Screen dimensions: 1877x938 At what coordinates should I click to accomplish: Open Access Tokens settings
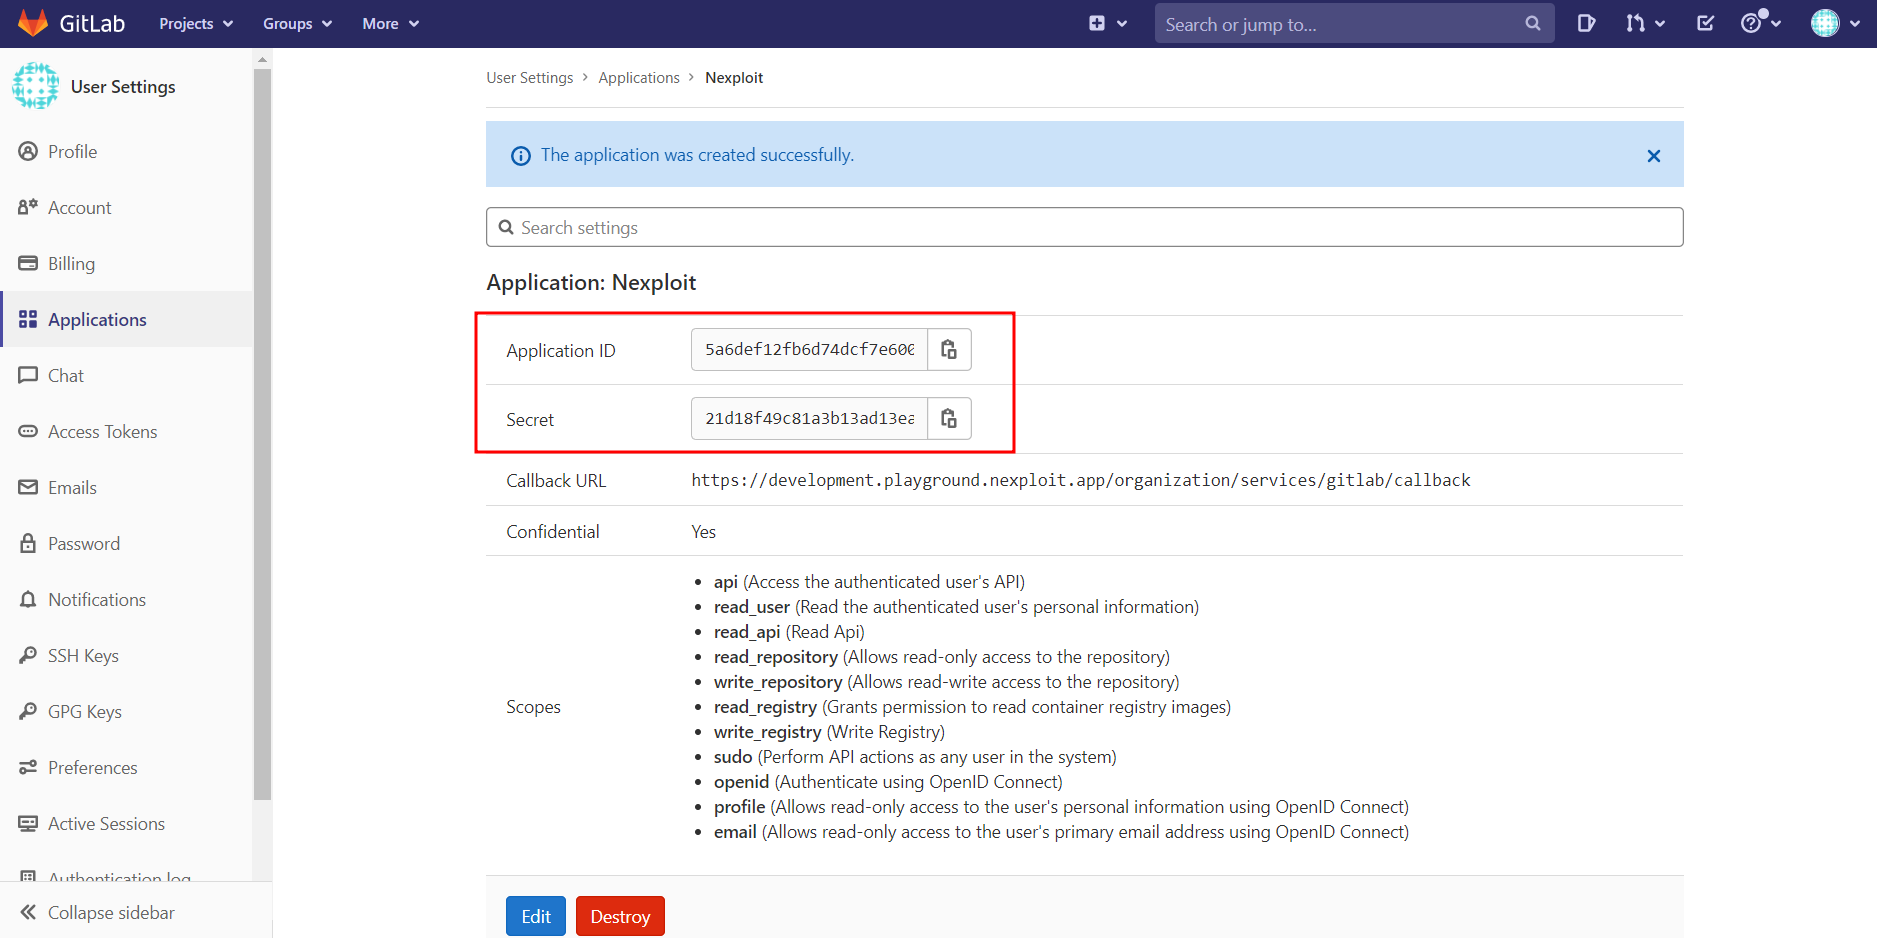[127, 431]
